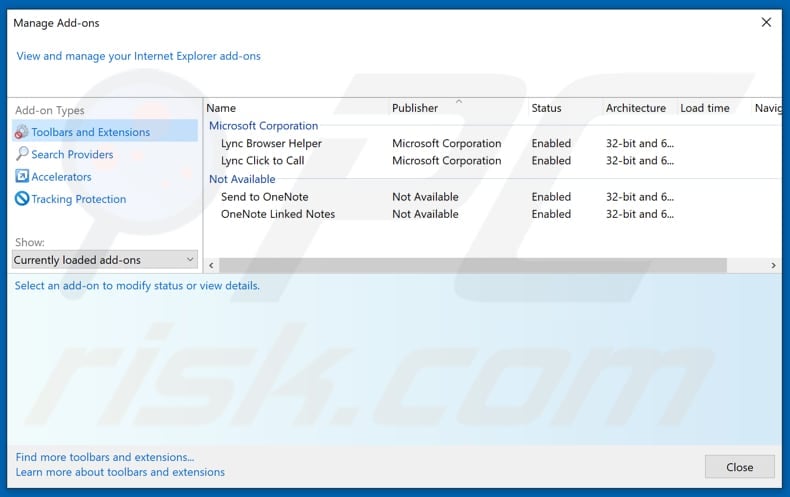Click Enabled status of OneNote Linked Notes
Screen dimensions: 790x497
click(551, 214)
